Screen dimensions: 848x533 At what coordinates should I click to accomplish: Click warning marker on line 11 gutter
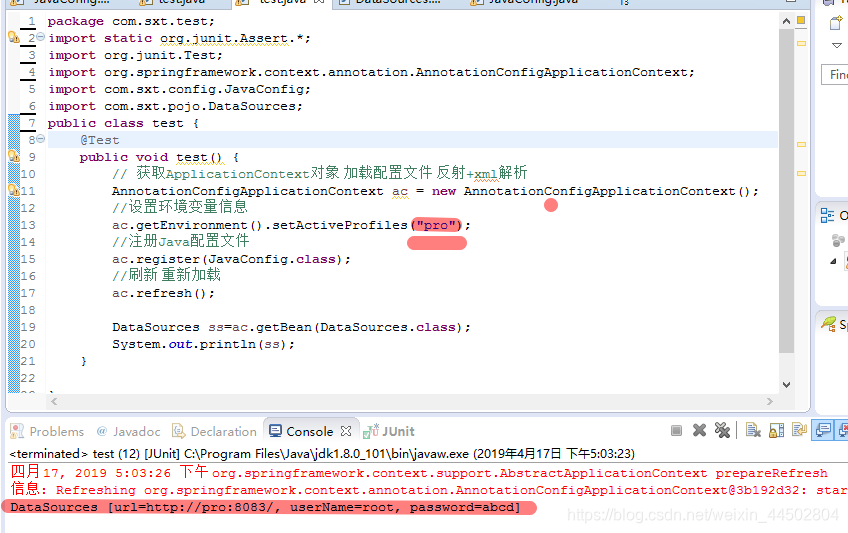pos(14,190)
